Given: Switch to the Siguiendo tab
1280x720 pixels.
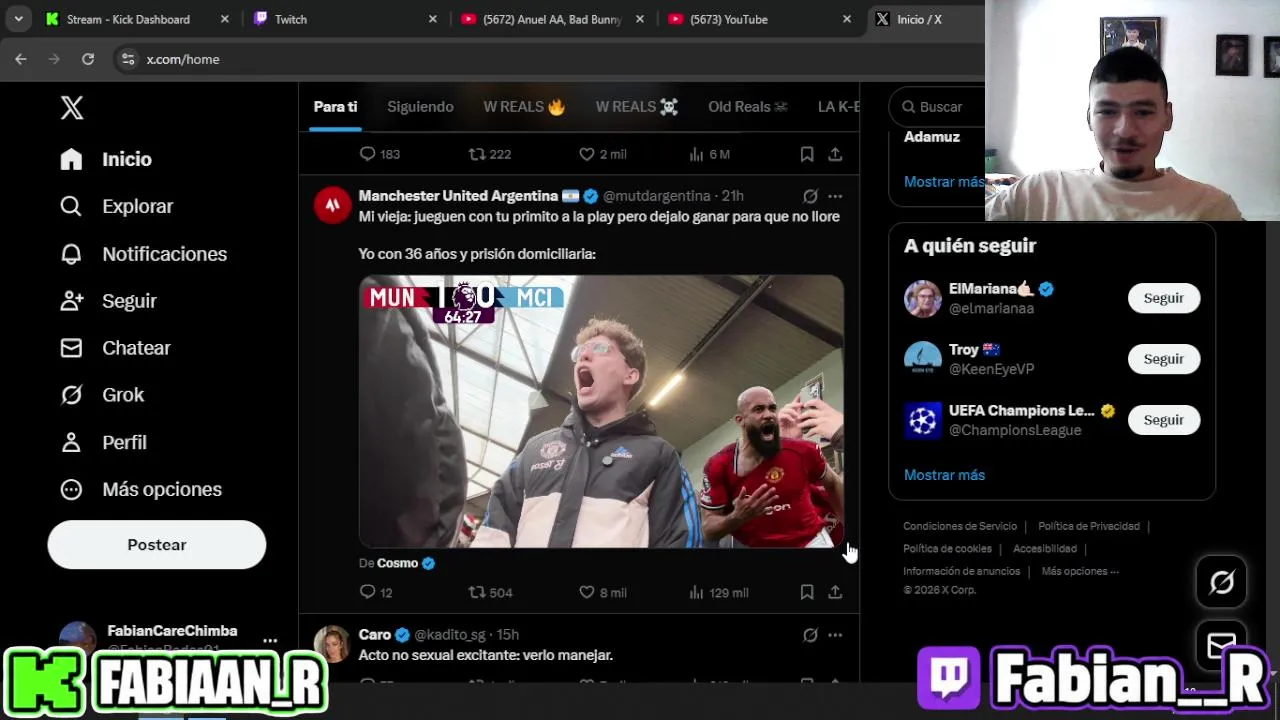Looking at the screenshot, I should [x=420, y=107].
